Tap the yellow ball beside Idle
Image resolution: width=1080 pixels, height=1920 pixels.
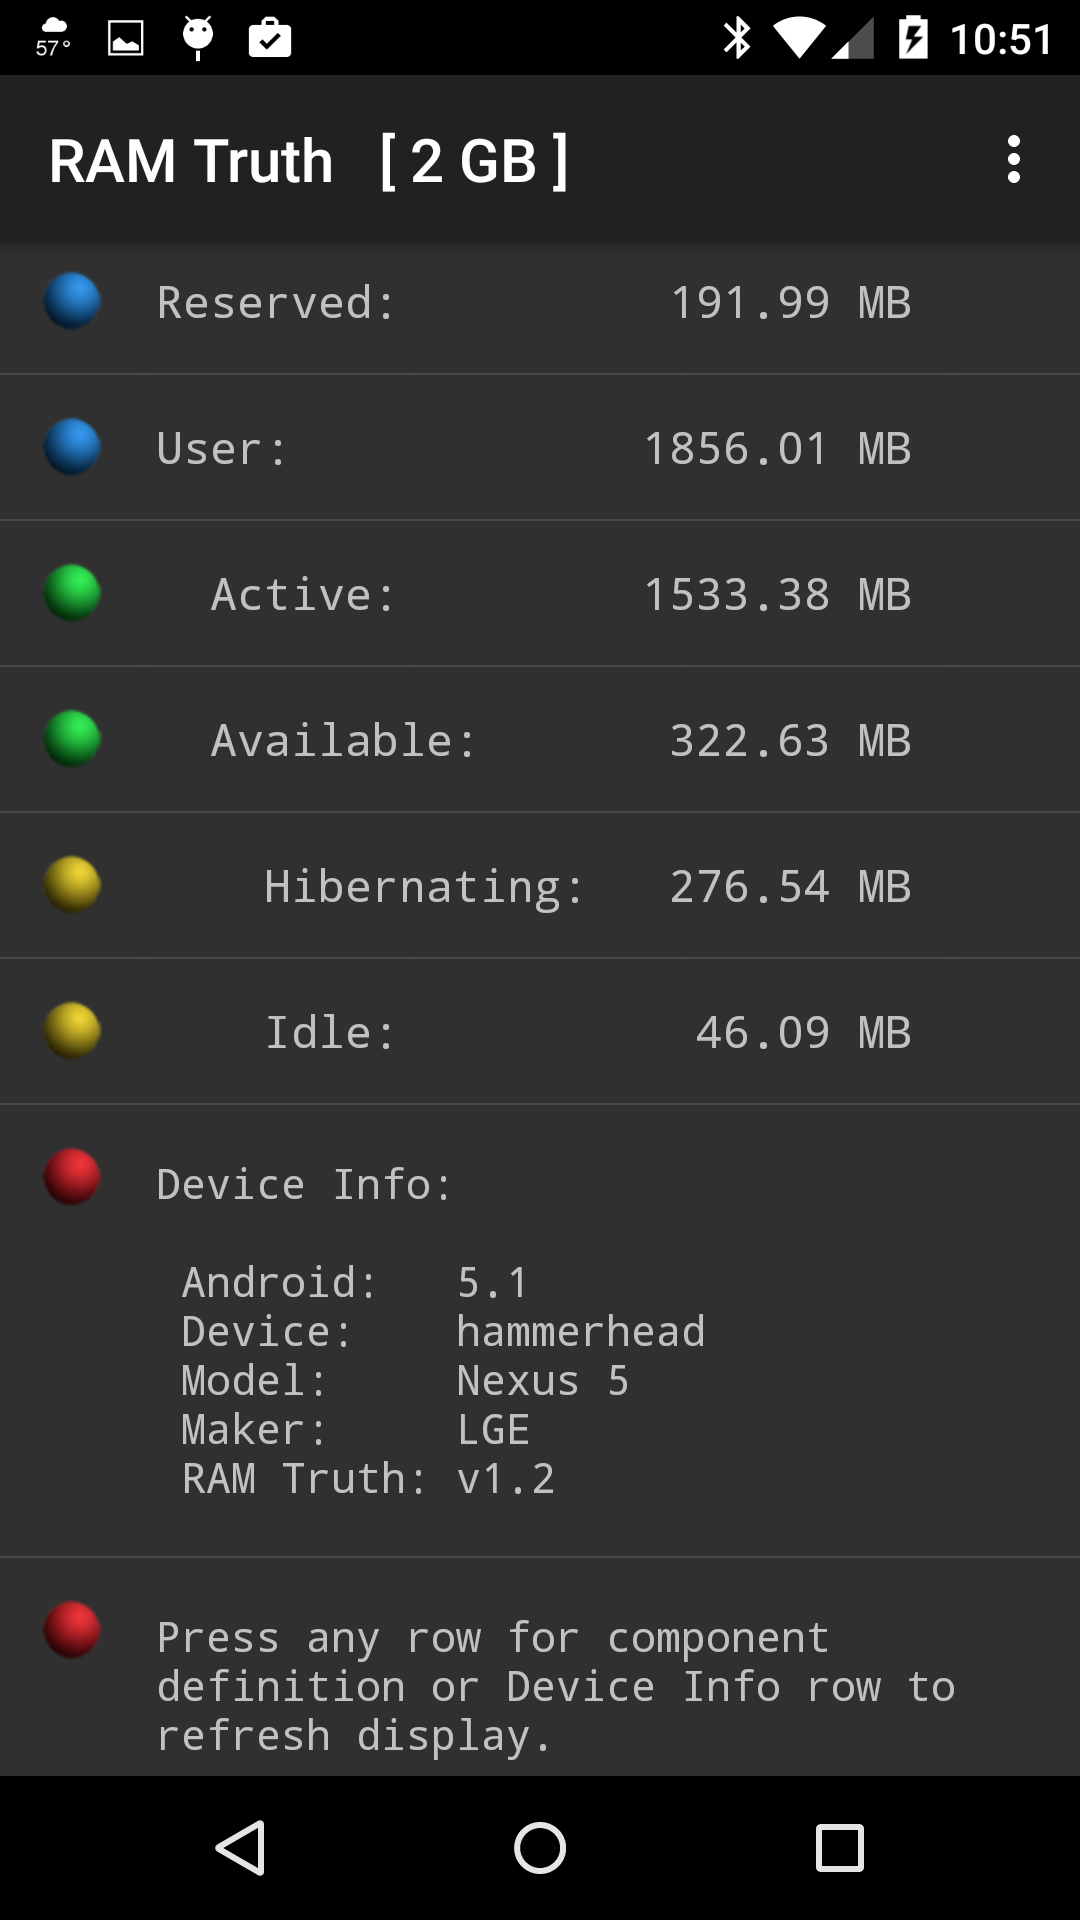click(x=72, y=1031)
